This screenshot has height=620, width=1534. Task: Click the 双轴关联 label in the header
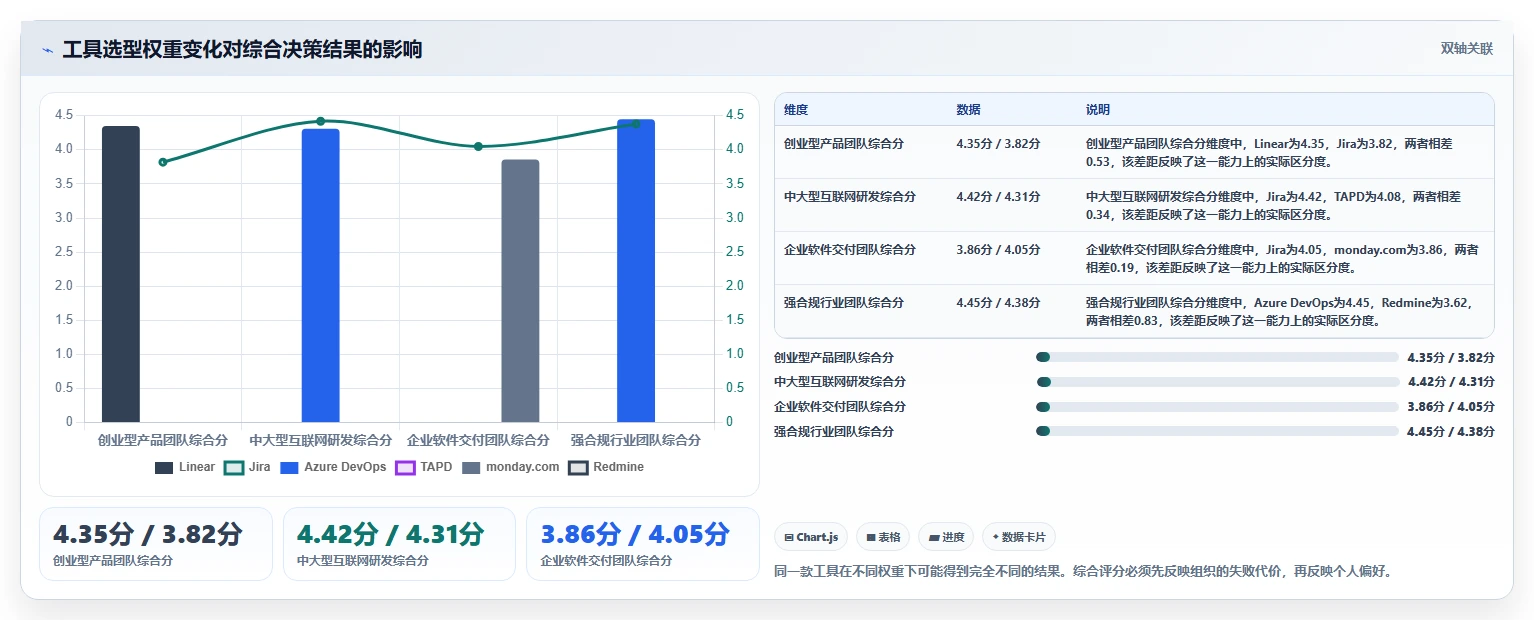click(1467, 49)
